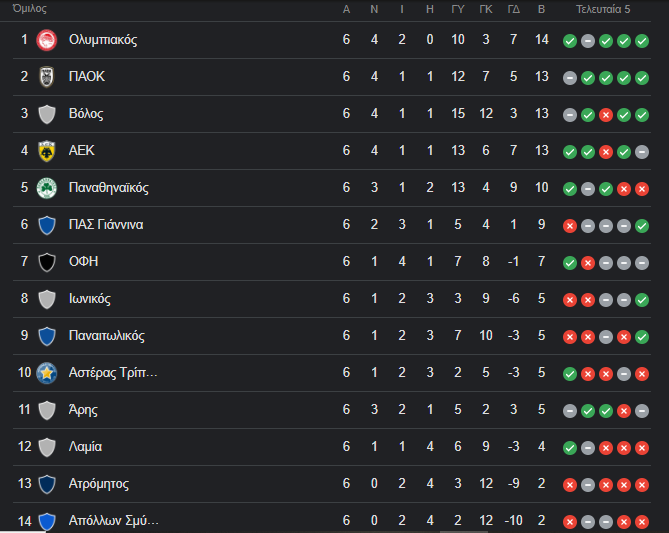
Task: Click the yellow AEK crest
Action: tap(46, 151)
